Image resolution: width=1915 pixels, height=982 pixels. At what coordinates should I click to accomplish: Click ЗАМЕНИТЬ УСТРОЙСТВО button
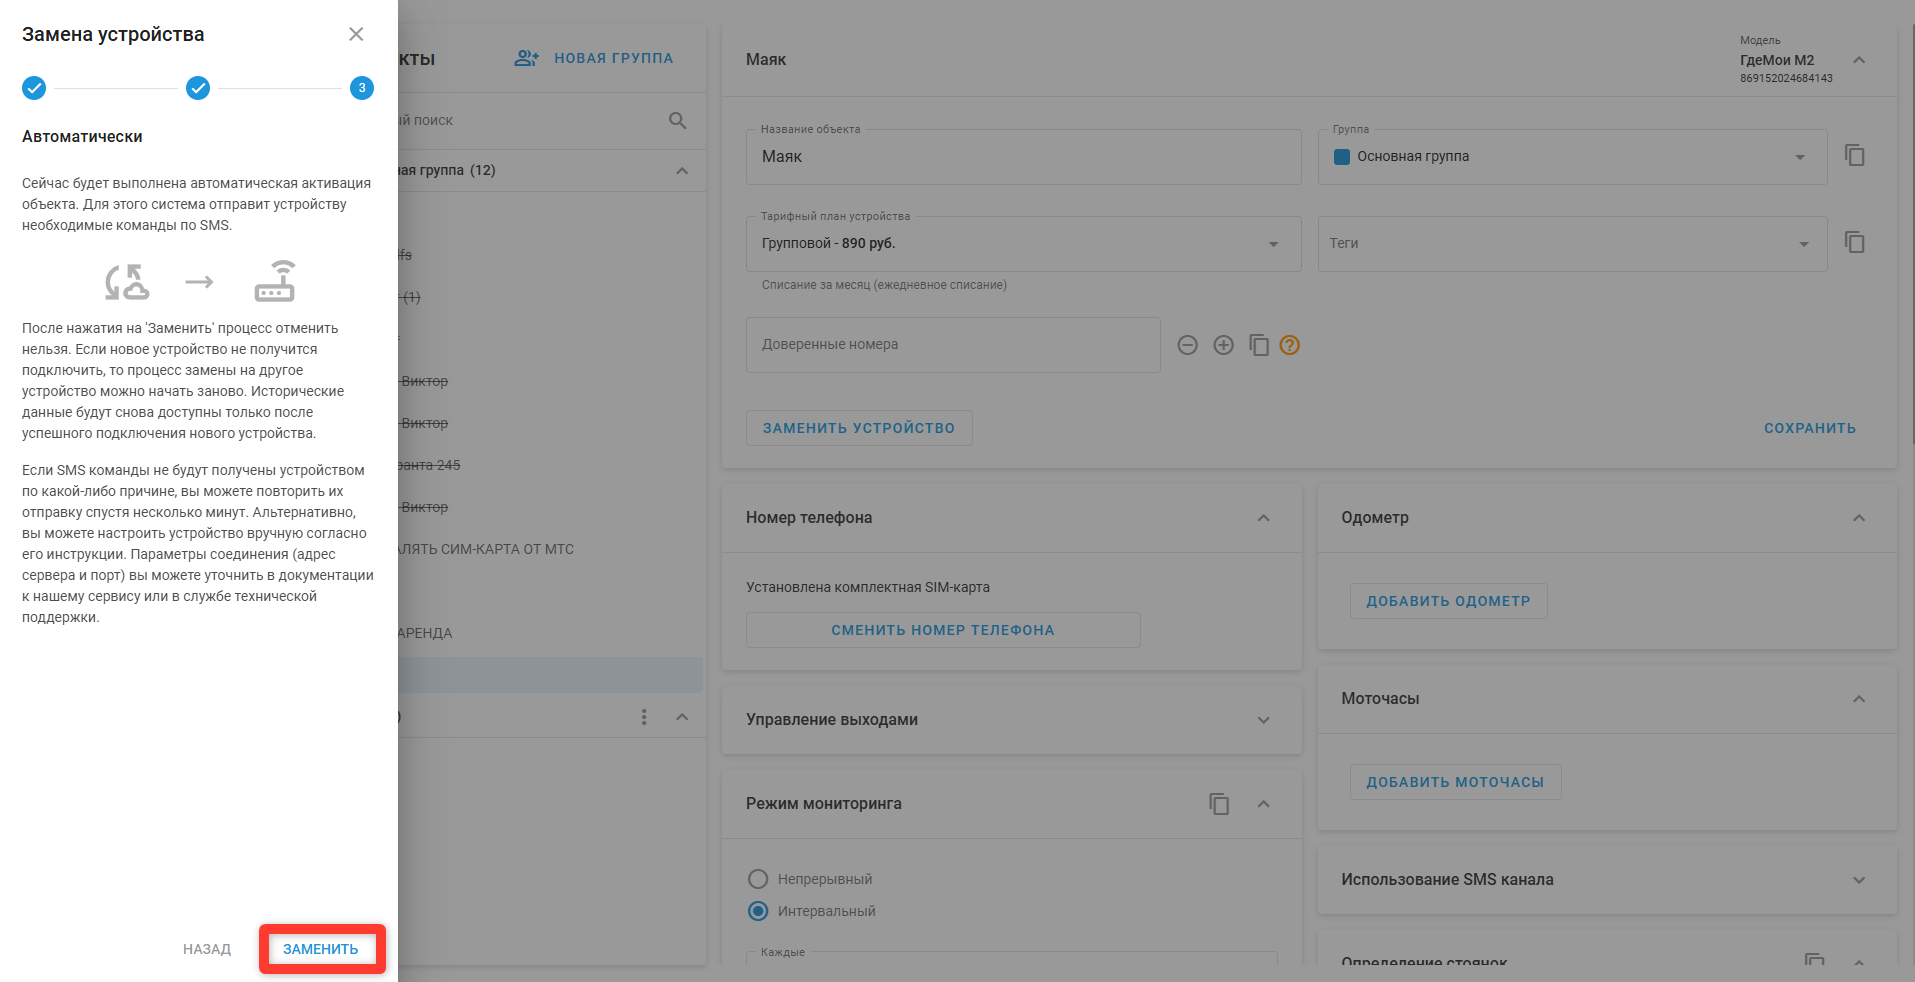click(x=859, y=428)
